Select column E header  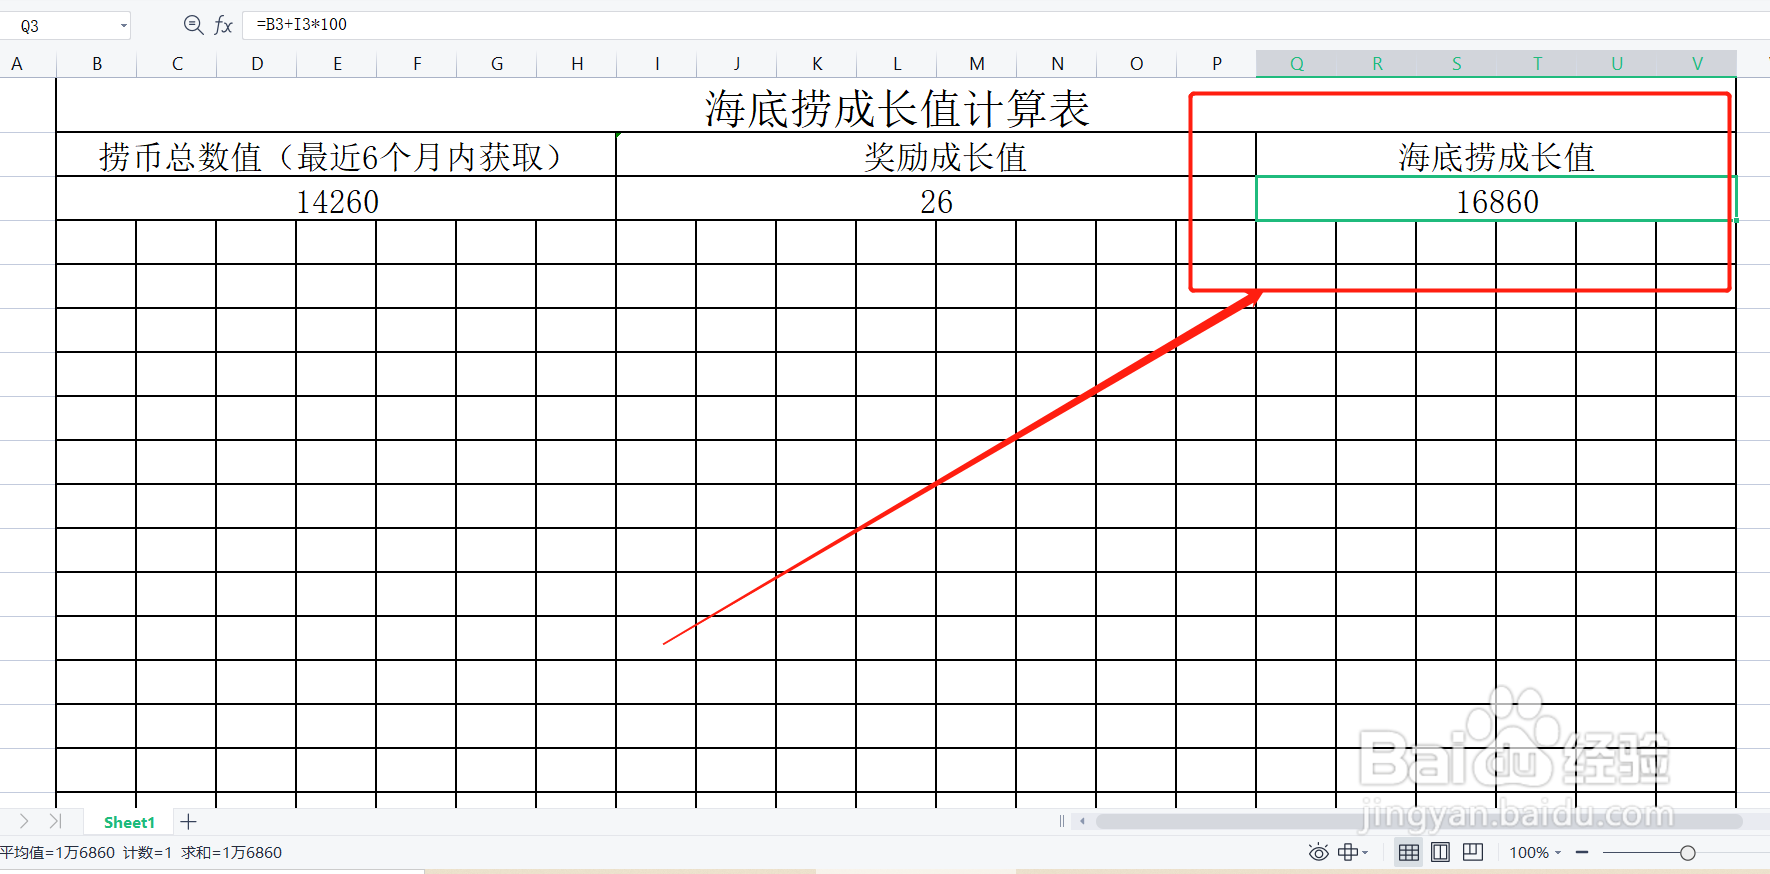point(337,64)
